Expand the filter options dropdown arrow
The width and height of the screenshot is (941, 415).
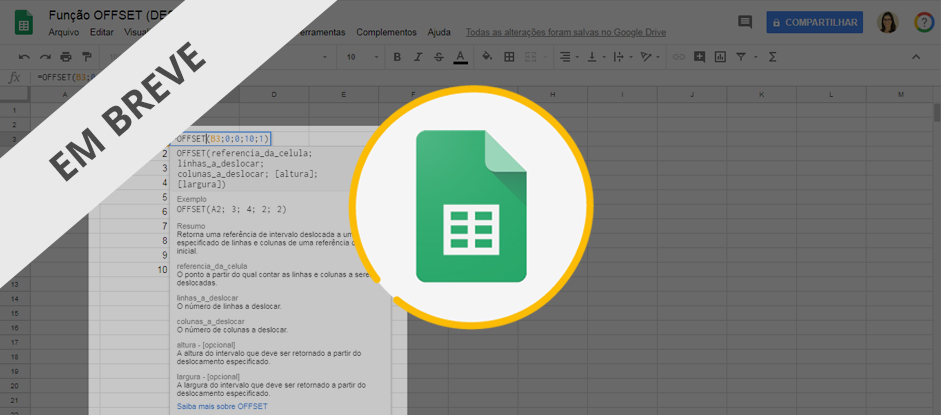click(x=755, y=57)
